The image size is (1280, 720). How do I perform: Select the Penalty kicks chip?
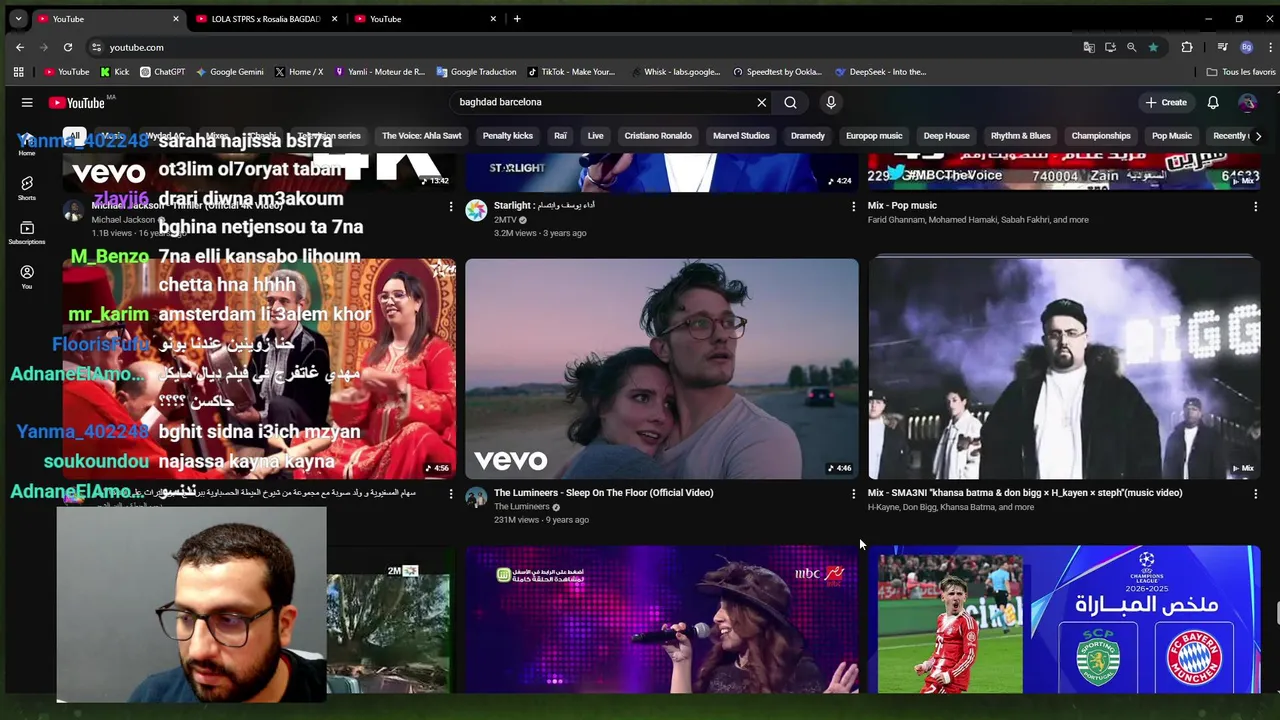point(508,136)
